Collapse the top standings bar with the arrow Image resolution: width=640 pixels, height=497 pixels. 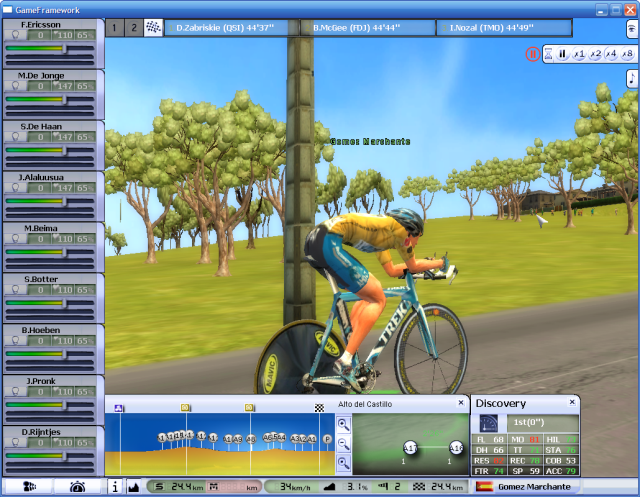(x=631, y=27)
